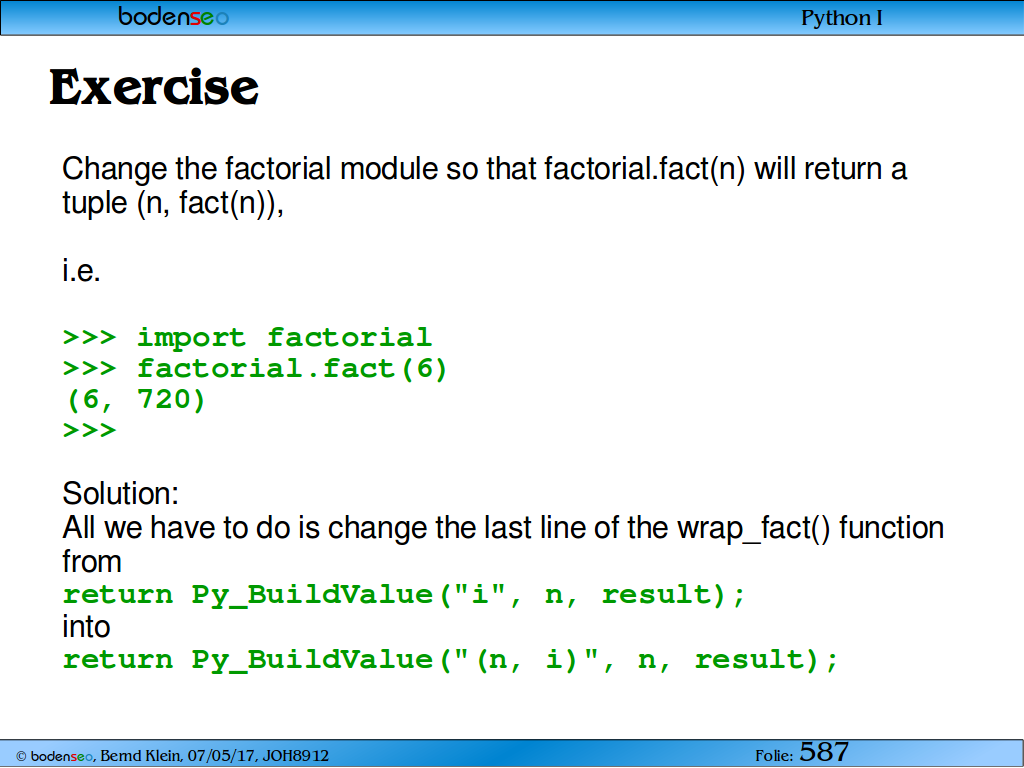Viewport: 1024px width, 768px height.
Task: Click 'tuple (n, fact(n)),' text line
Action: point(173,203)
